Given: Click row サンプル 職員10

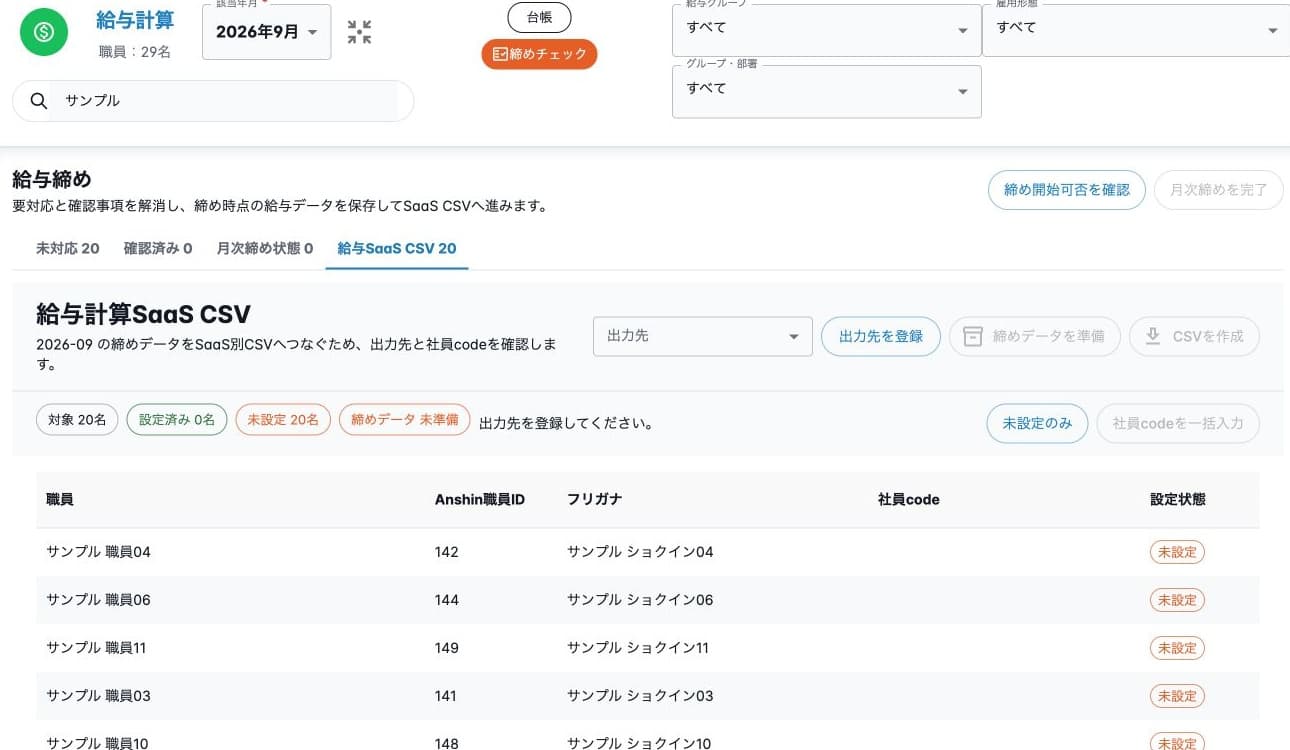Looking at the screenshot, I should click(x=648, y=735).
